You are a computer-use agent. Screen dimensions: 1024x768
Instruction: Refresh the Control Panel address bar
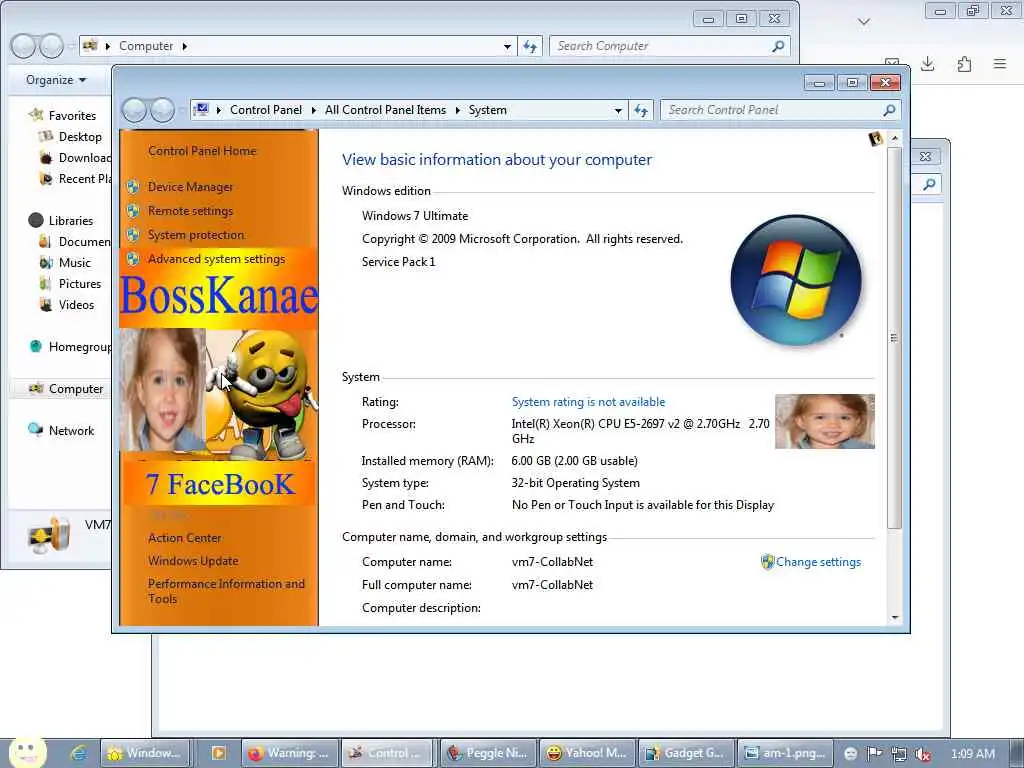[641, 110]
